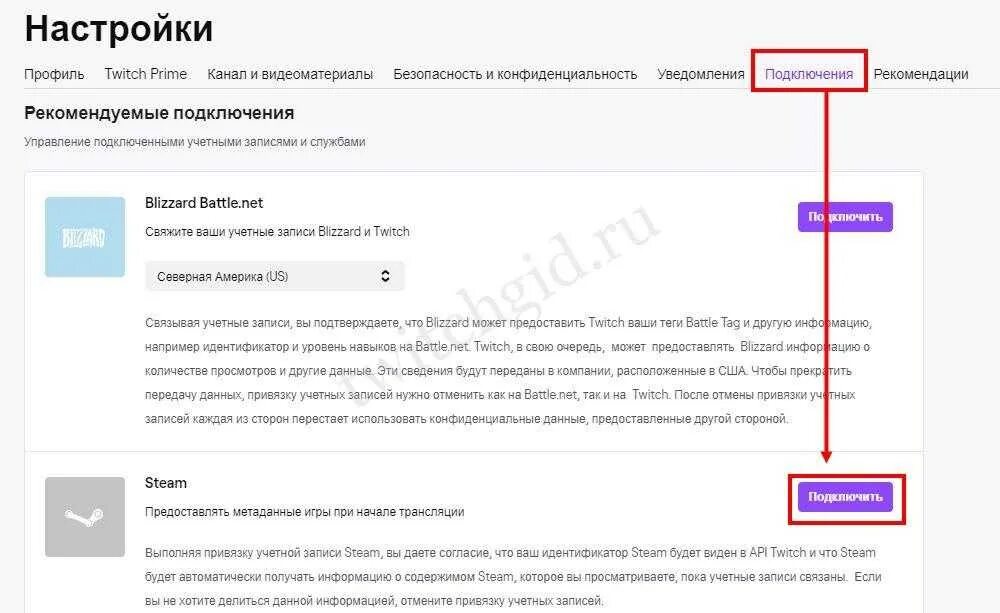Open the Twitch Prime tab
The width and height of the screenshot is (1000, 613).
(146, 74)
